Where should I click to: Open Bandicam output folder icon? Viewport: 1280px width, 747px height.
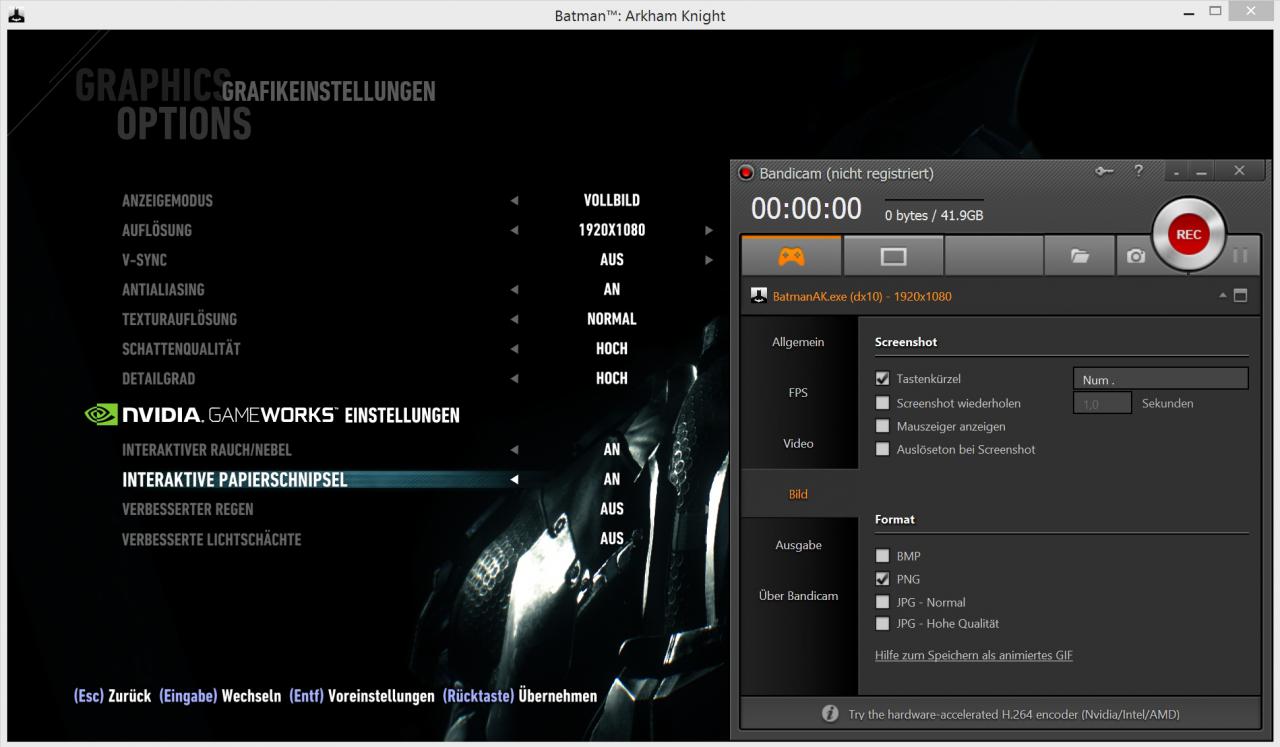1079,256
